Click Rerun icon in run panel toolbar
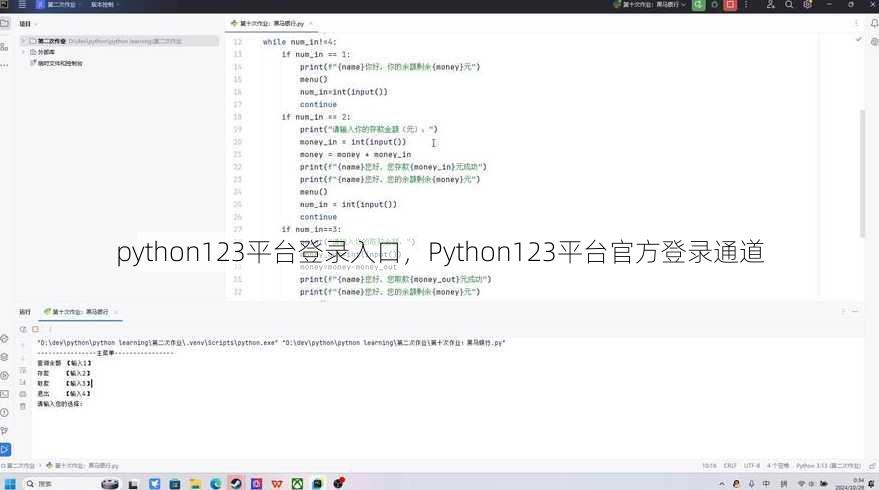 coord(23,329)
